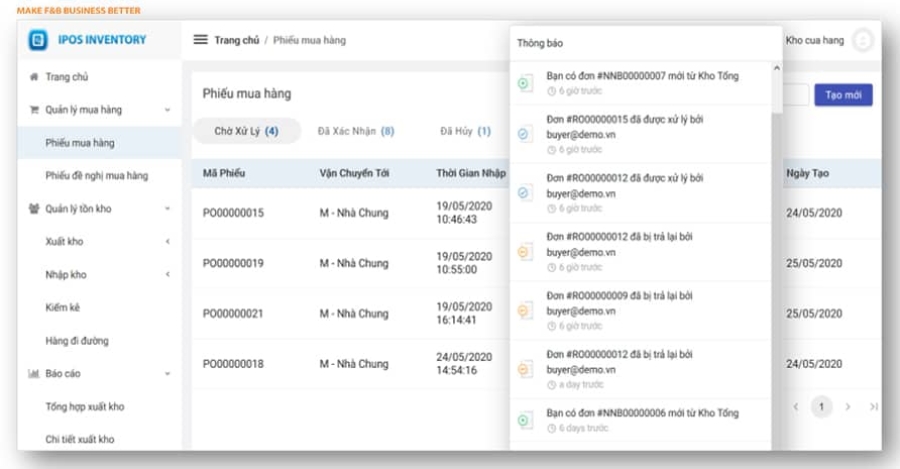
Task: Go to the next page arrow
Action: tap(848, 406)
